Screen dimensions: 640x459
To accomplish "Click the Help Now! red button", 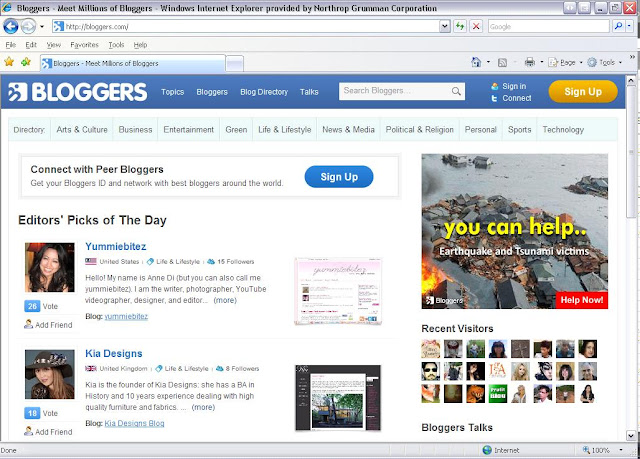I will pos(582,300).
